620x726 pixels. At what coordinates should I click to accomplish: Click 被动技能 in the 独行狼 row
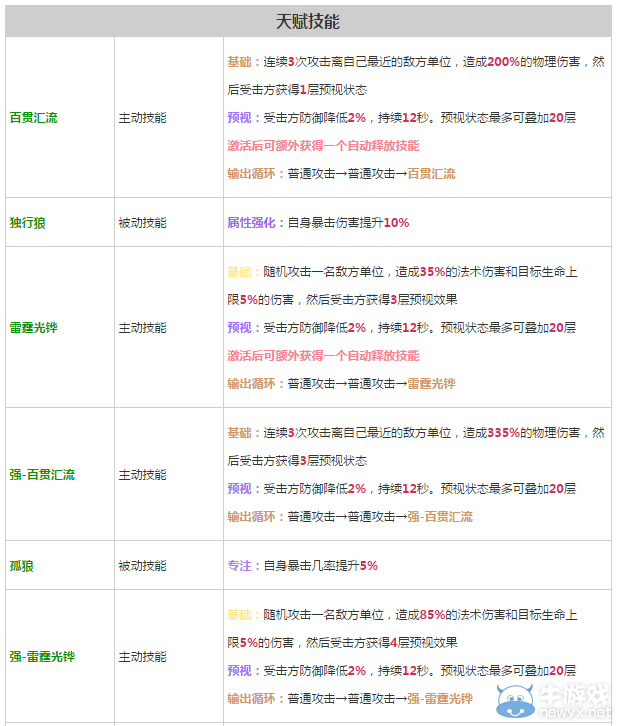tap(142, 223)
